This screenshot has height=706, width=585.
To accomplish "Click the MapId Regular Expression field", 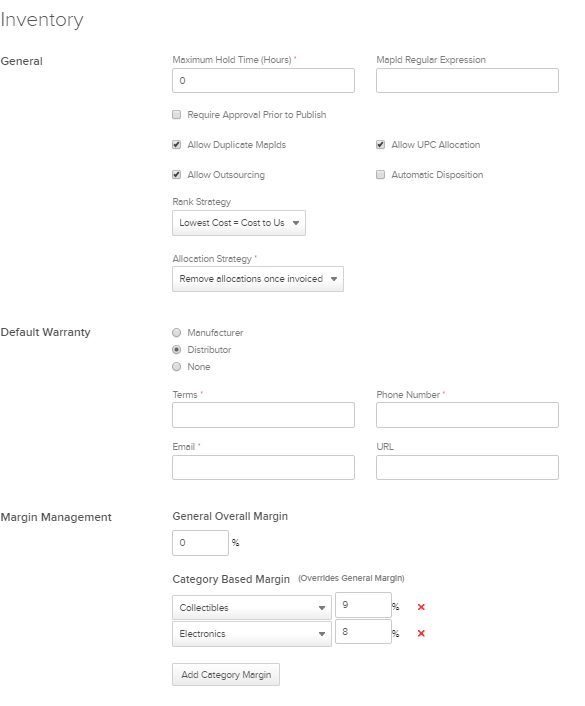I will (467, 81).
